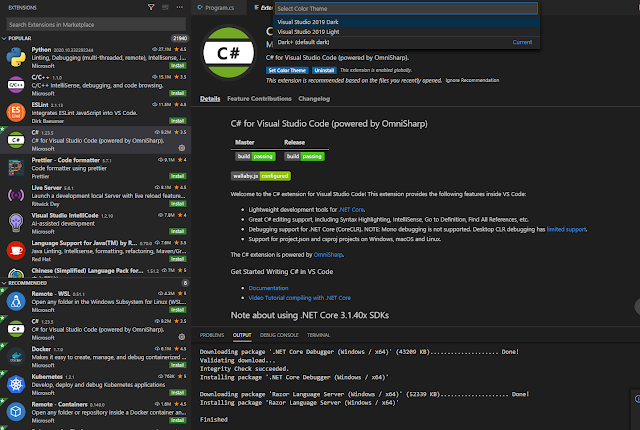Click the large C# logo in extension details
This screenshot has width=640, height=430.
coord(229,53)
